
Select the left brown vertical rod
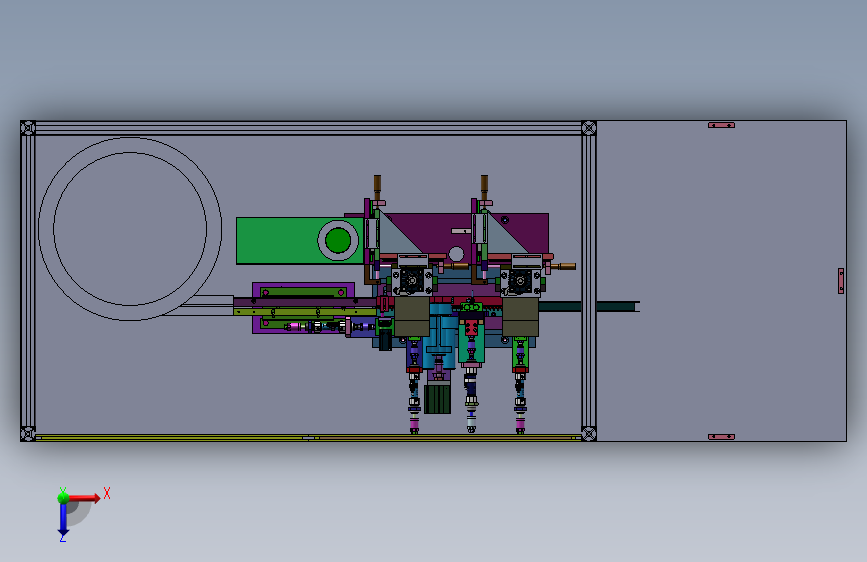coord(377,188)
